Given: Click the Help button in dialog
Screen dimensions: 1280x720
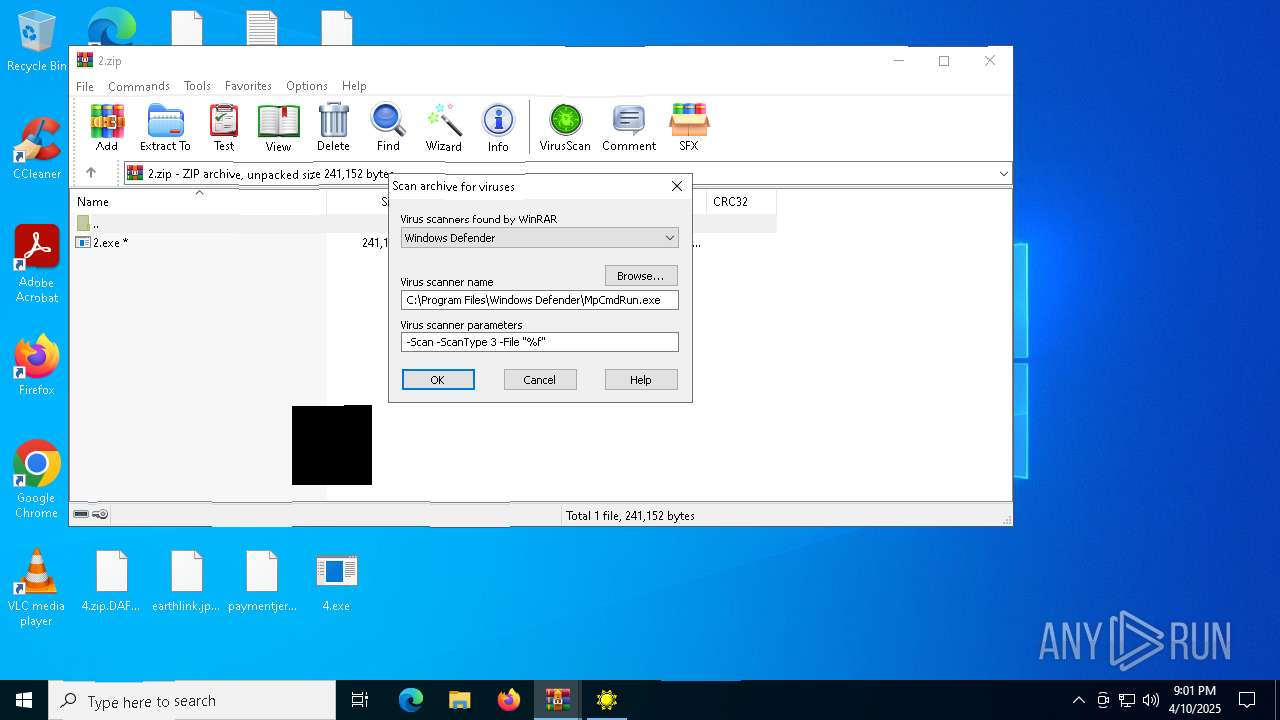Looking at the screenshot, I should point(641,380).
